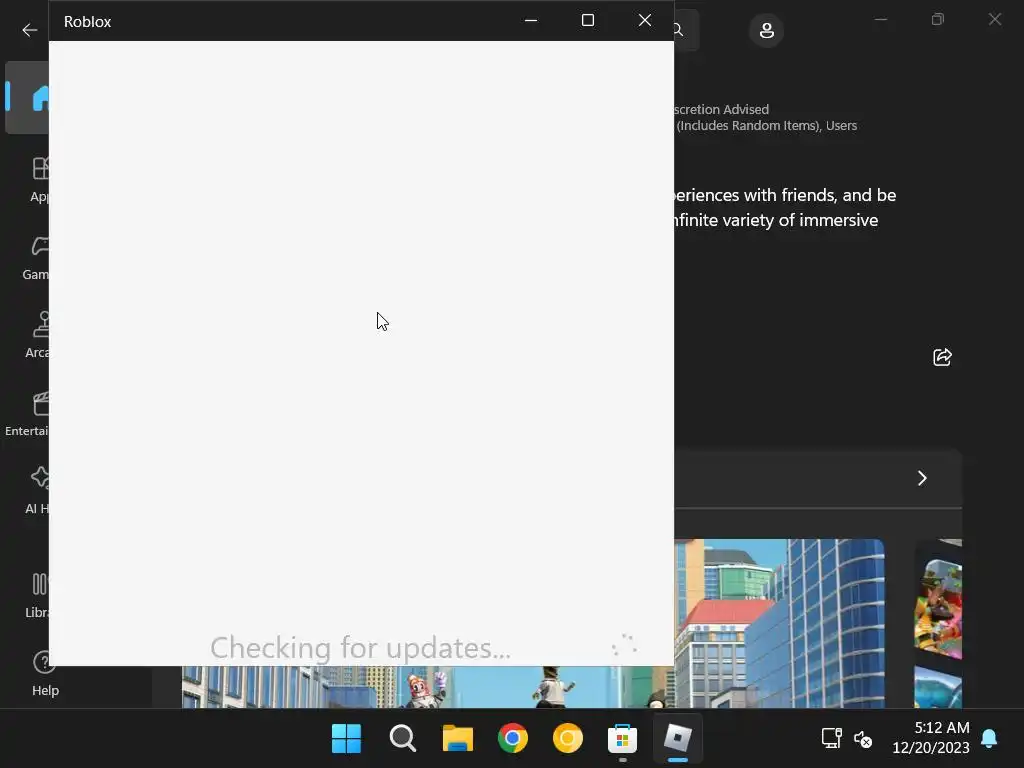The width and height of the screenshot is (1024, 768).
Task: Open the AI Hub section in Store sidebar
Action: (x=37, y=491)
